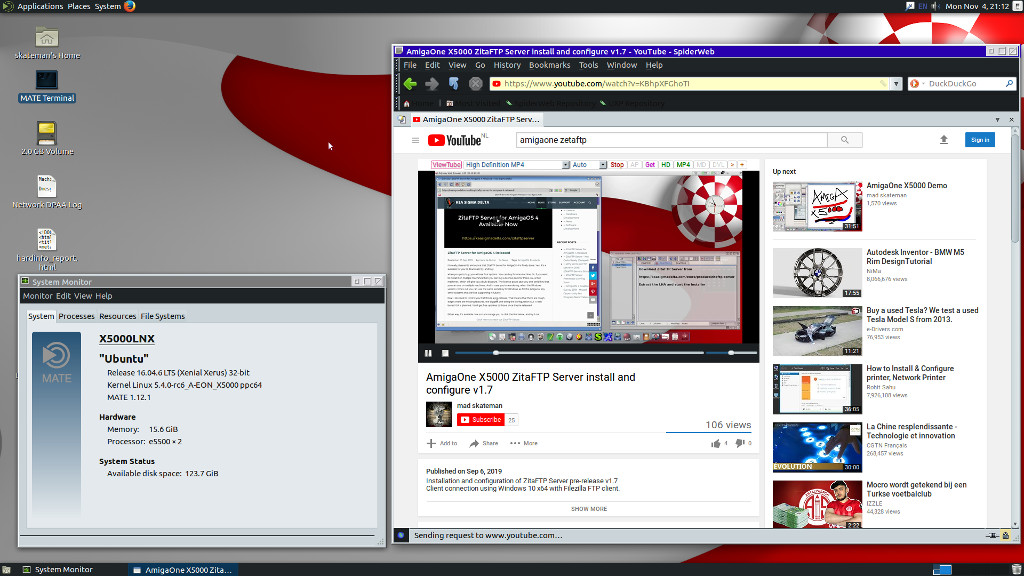The height and width of the screenshot is (576, 1024).
Task: Open the network icon in the top panel
Action: (x=910, y=6)
